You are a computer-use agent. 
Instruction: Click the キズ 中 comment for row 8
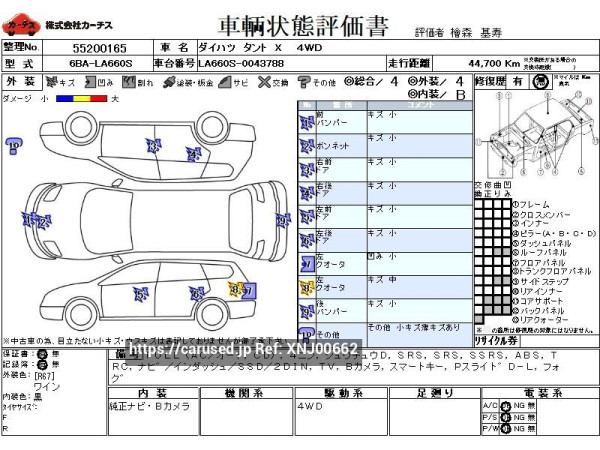click(x=382, y=280)
